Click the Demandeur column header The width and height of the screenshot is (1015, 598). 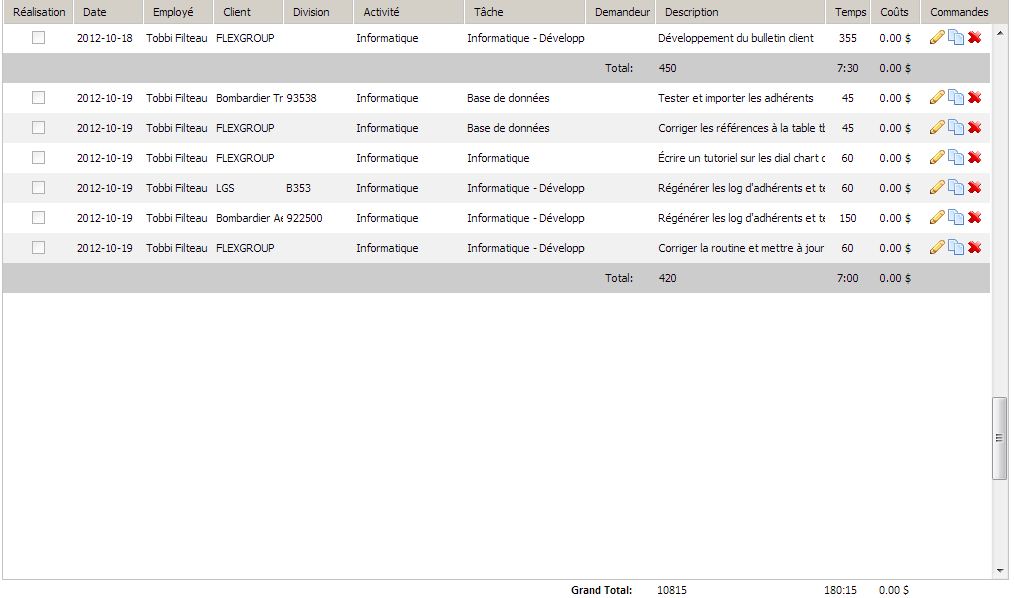(621, 12)
